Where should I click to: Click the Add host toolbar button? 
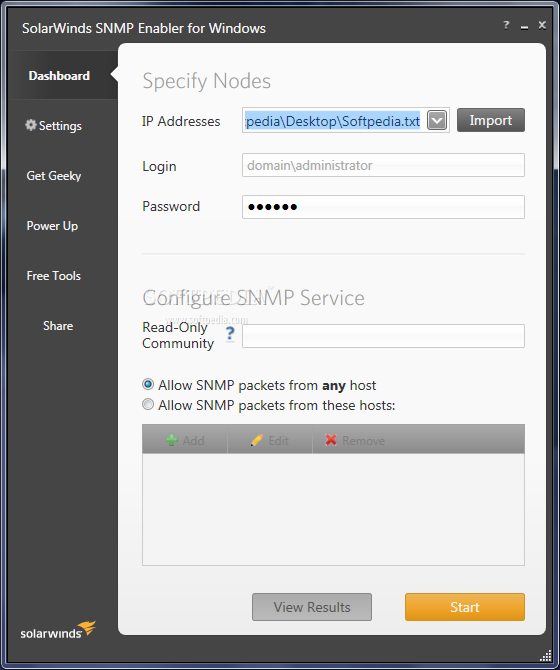[x=185, y=440]
